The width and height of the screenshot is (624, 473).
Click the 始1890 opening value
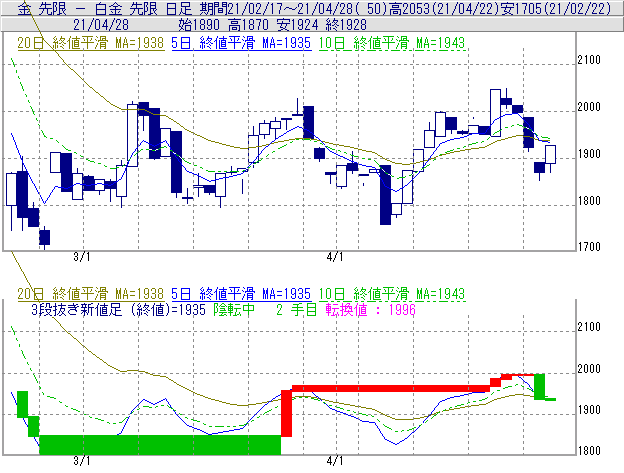(x=199, y=25)
